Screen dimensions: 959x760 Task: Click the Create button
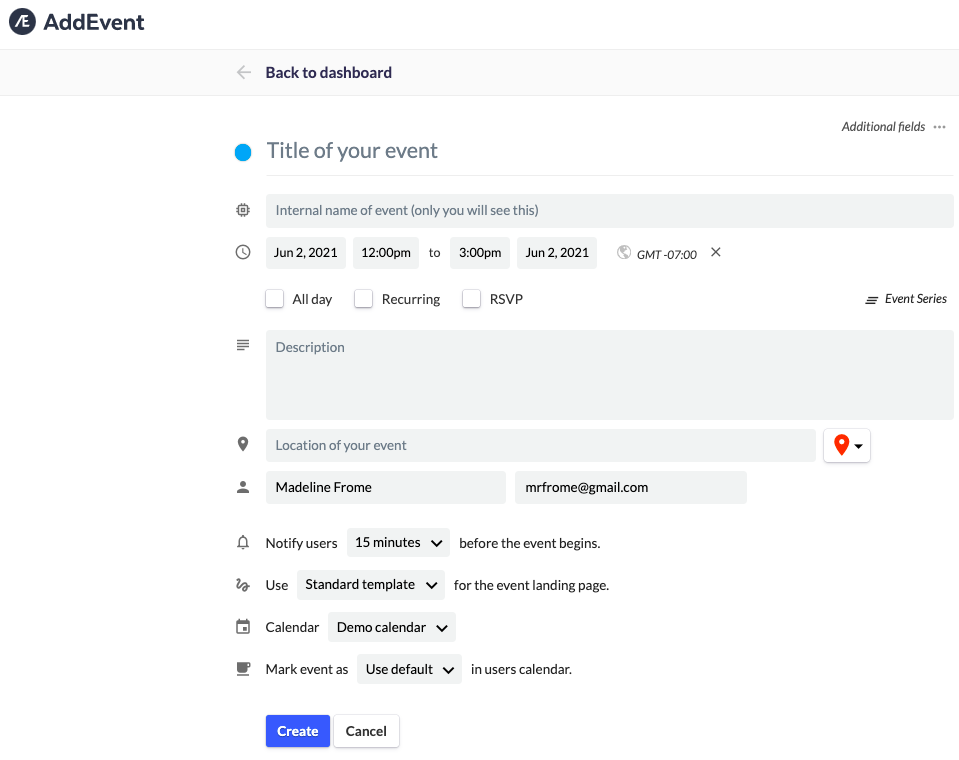pos(297,730)
